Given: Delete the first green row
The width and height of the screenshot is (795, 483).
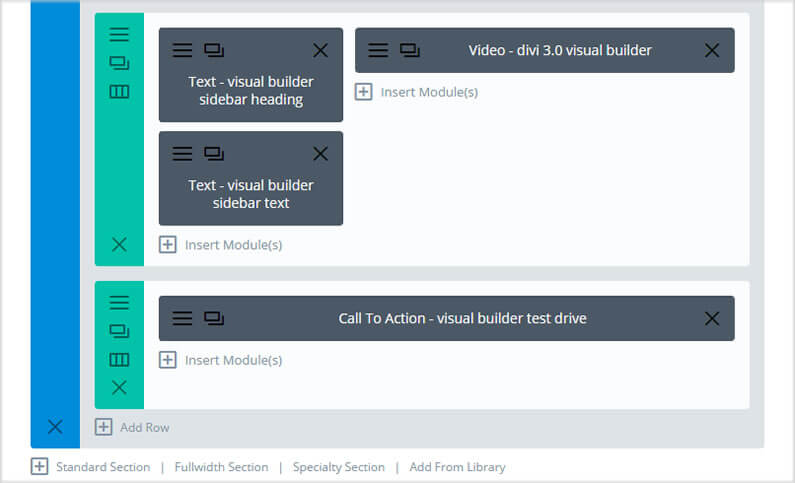Looking at the screenshot, I should tap(119, 245).
